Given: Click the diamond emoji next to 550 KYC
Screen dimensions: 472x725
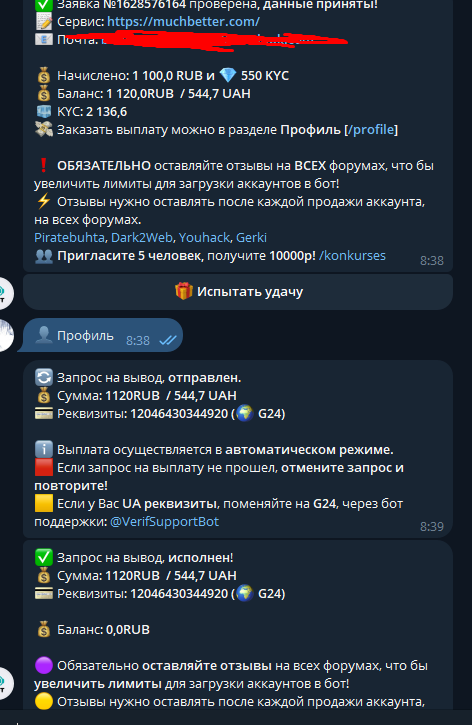Looking at the screenshot, I should pos(227,75).
